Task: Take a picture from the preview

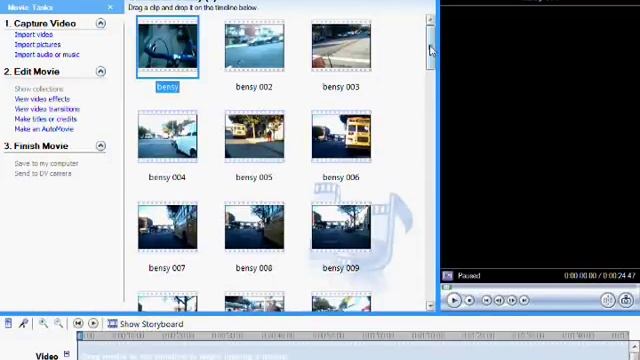Action: click(x=626, y=300)
